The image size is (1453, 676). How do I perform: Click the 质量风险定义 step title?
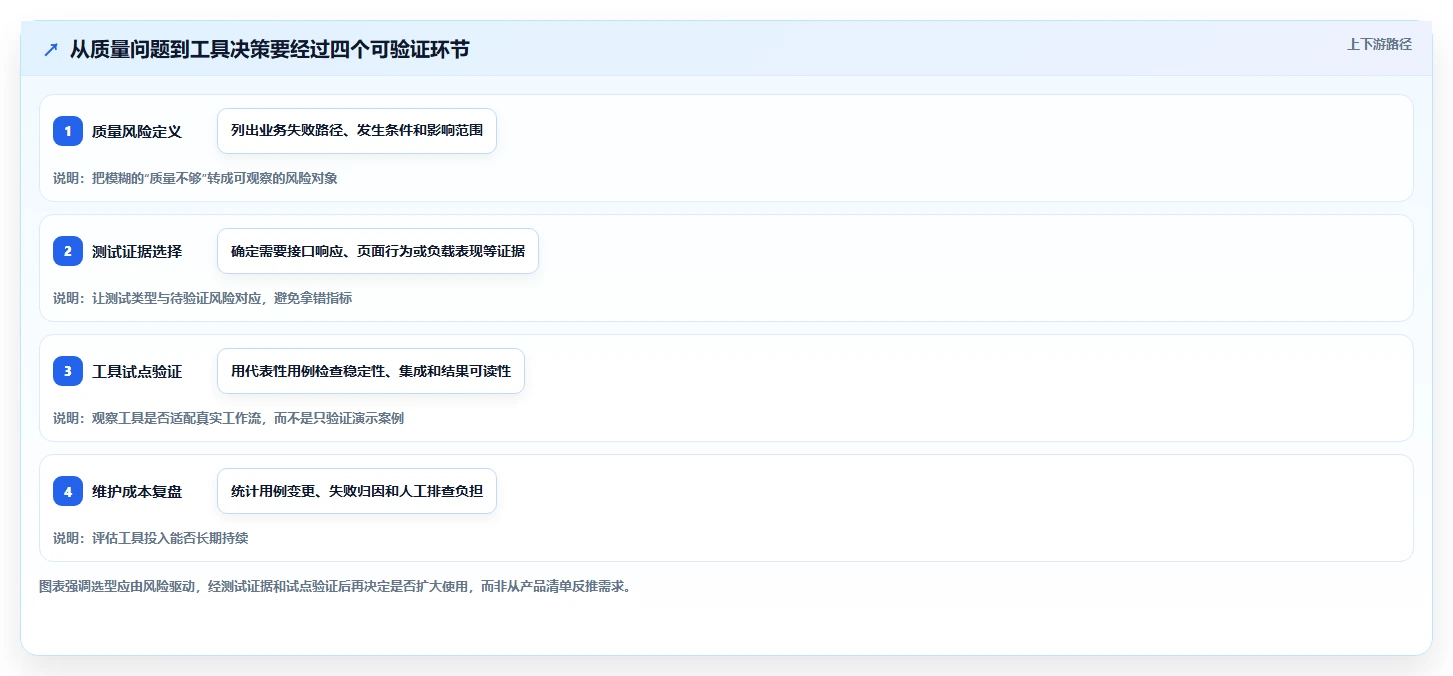tap(137, 131)
